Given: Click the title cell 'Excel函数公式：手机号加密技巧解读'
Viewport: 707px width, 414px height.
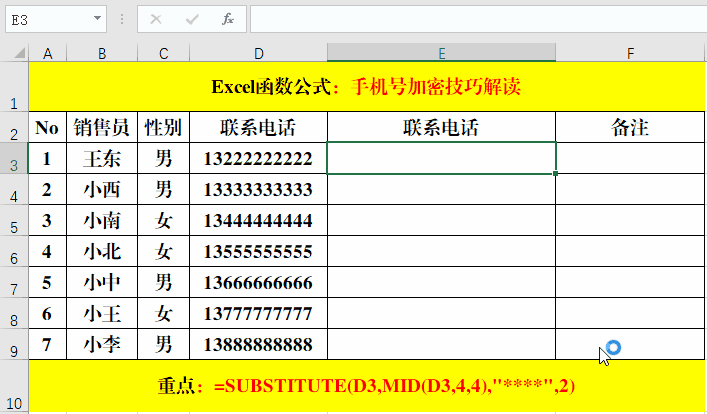Looking at the screenshot, I should point(367,87).
